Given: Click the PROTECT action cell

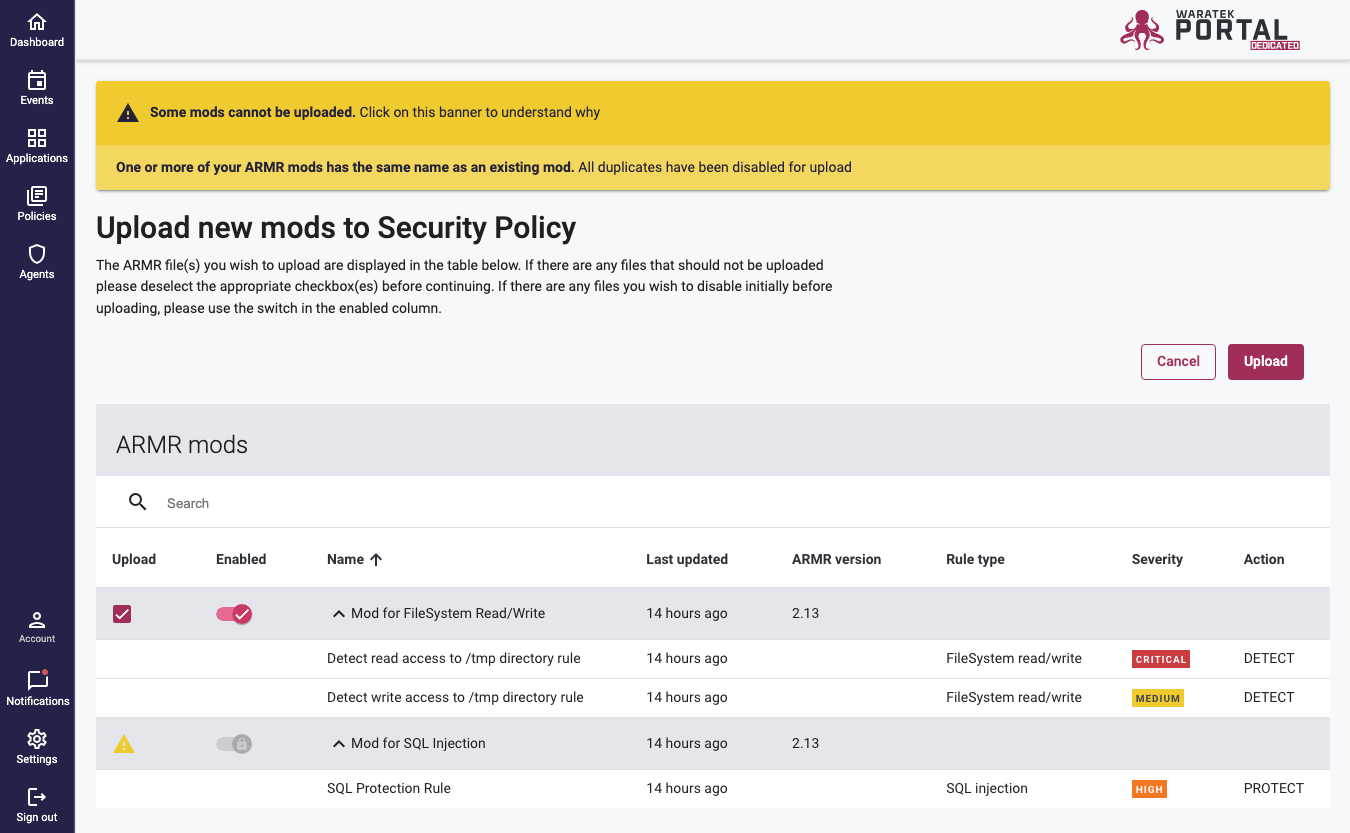Looking at the screenshot, I should [x=1274, y=789].
